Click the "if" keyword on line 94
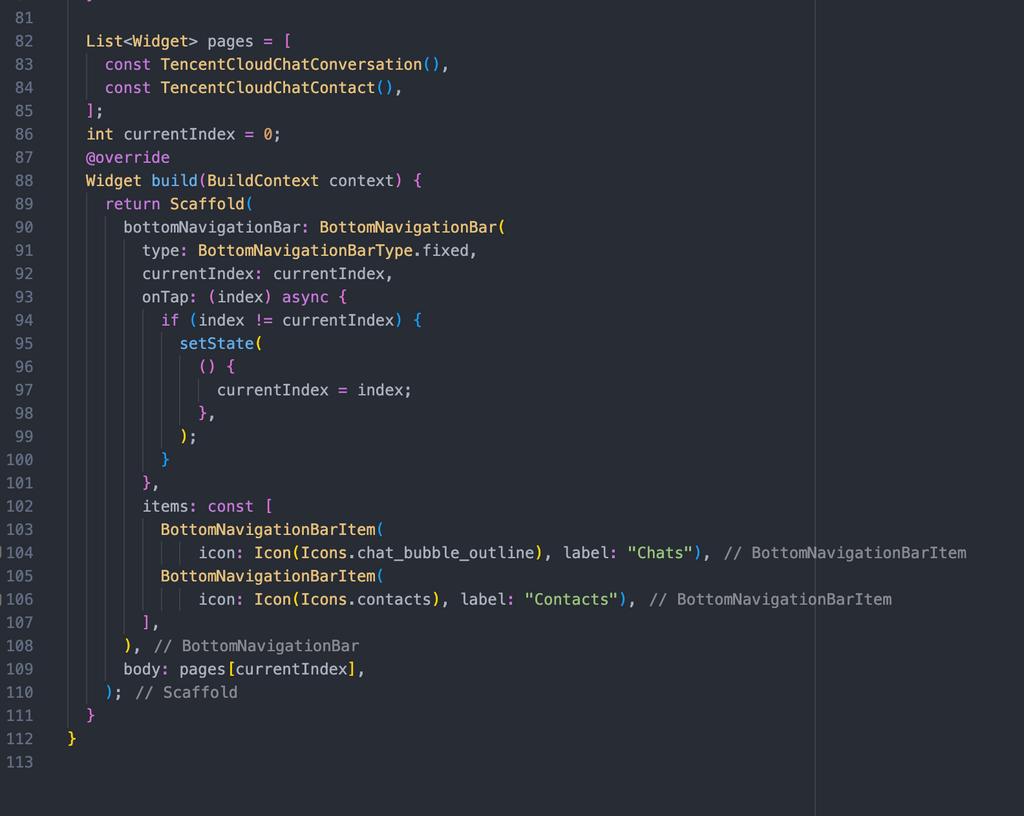The width and height of the screenshot is (1024, 816). point(170,321)
